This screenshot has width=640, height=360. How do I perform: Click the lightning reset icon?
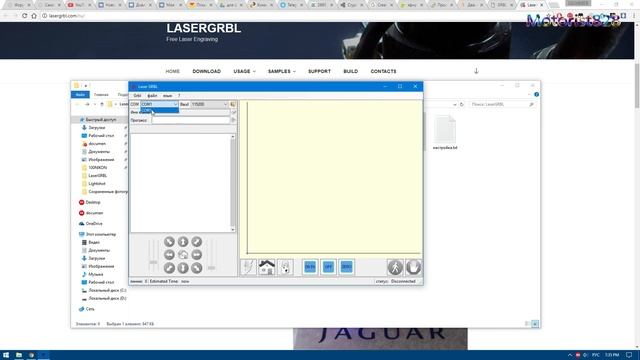[x=248, y=267]
